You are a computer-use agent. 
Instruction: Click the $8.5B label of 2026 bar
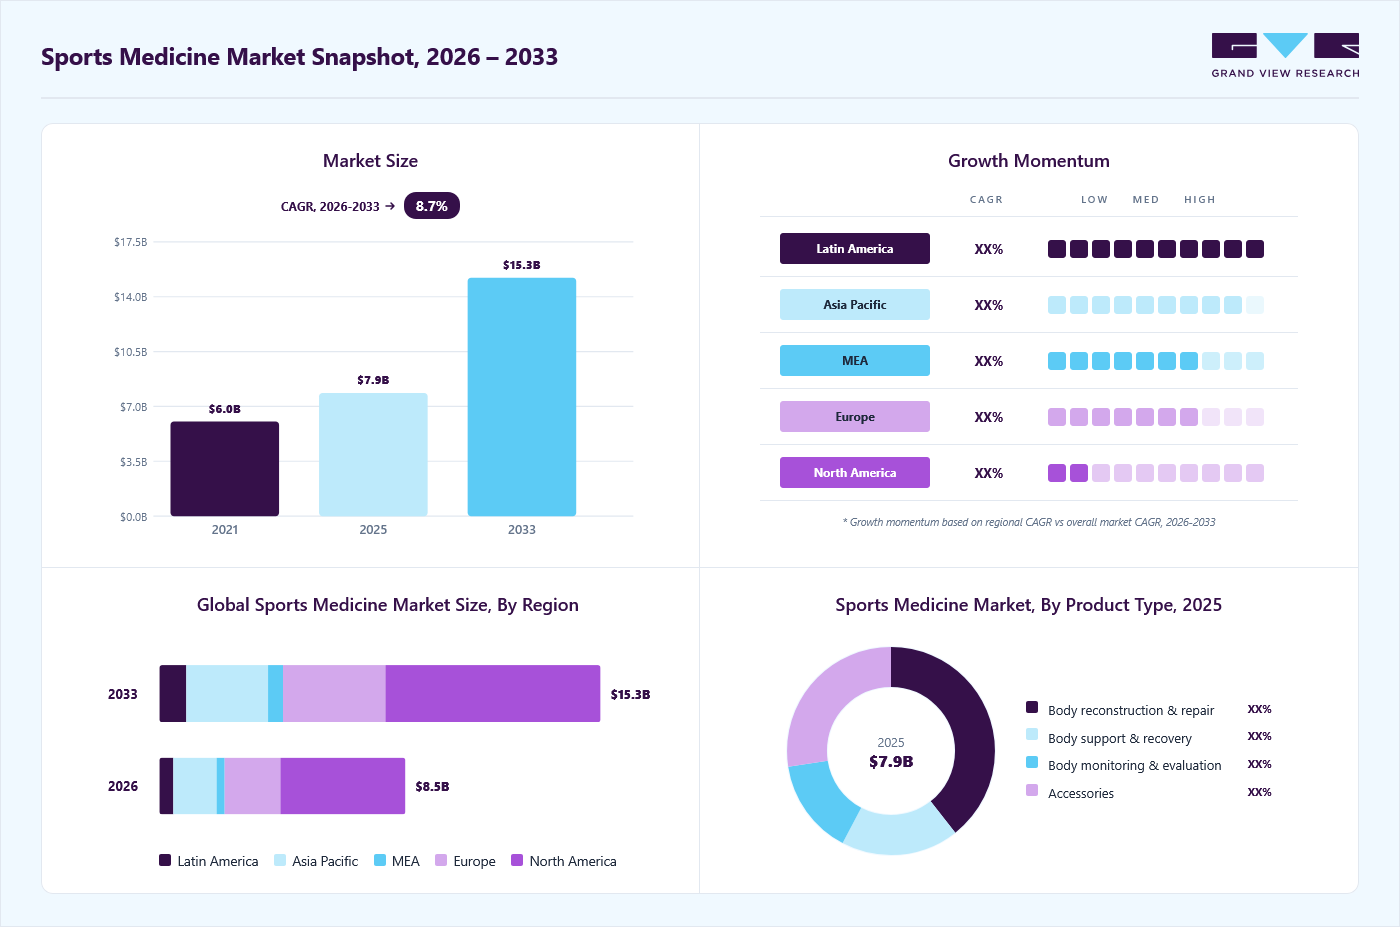coord(432,787)
